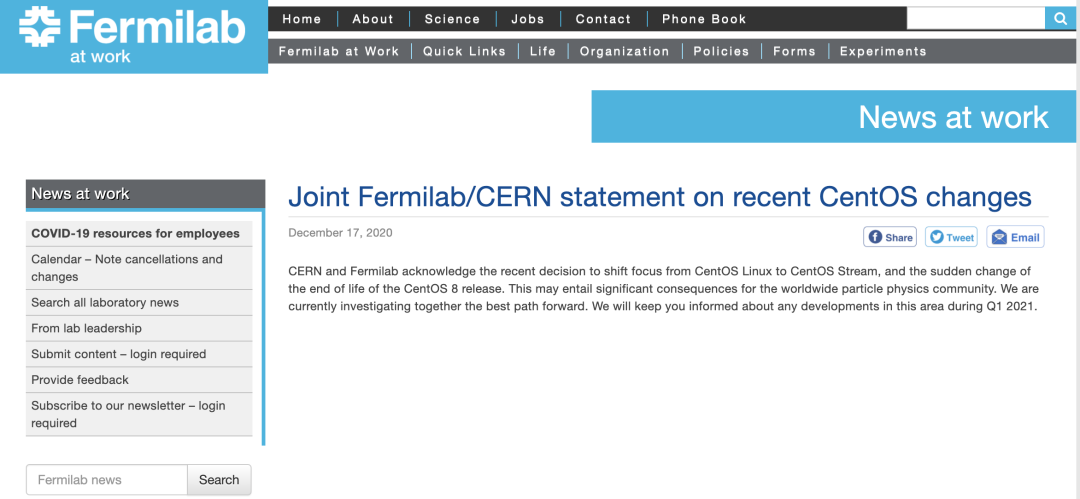
Task: Open the From lab leadership link
Action: 86,328
